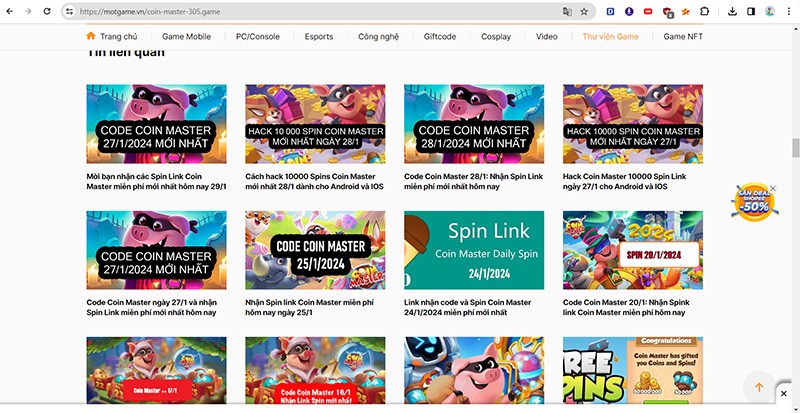Screen dimensions: 800x413
Task: Open article Cách hack 10000 Spins 28/1
Action: pos(314,181)
